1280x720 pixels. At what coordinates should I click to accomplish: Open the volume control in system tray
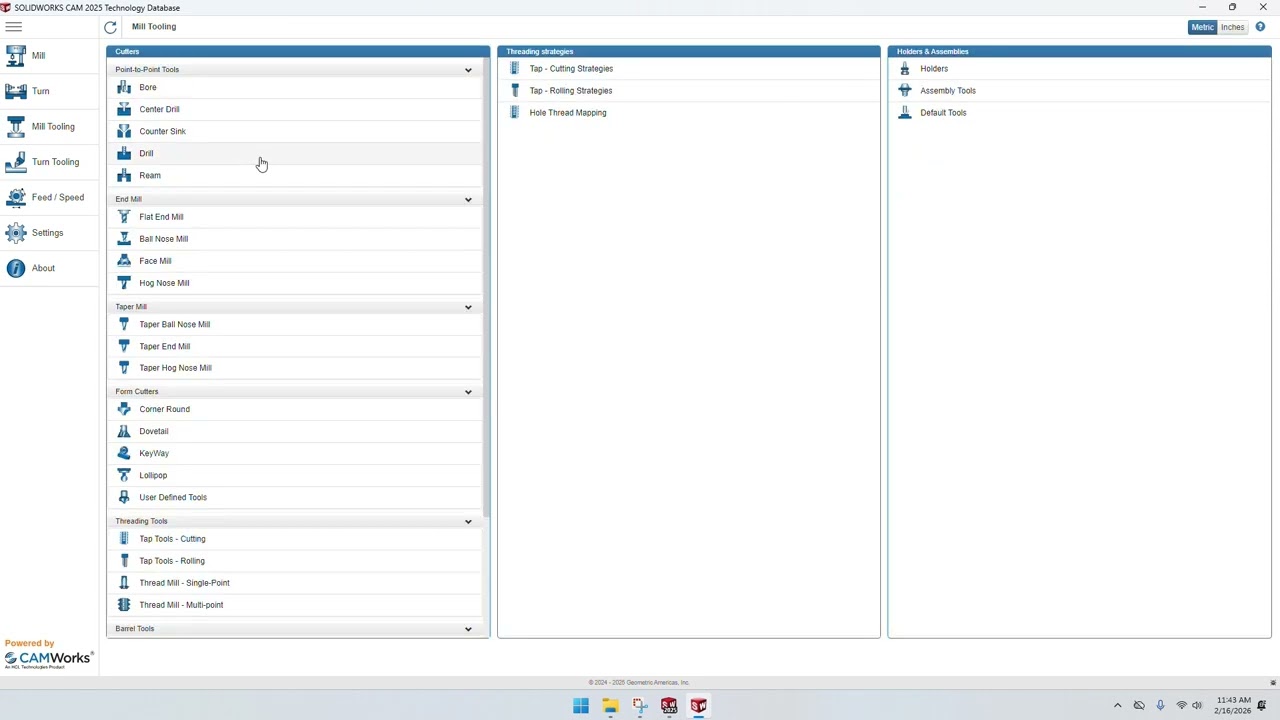(x=1197, y=706)
